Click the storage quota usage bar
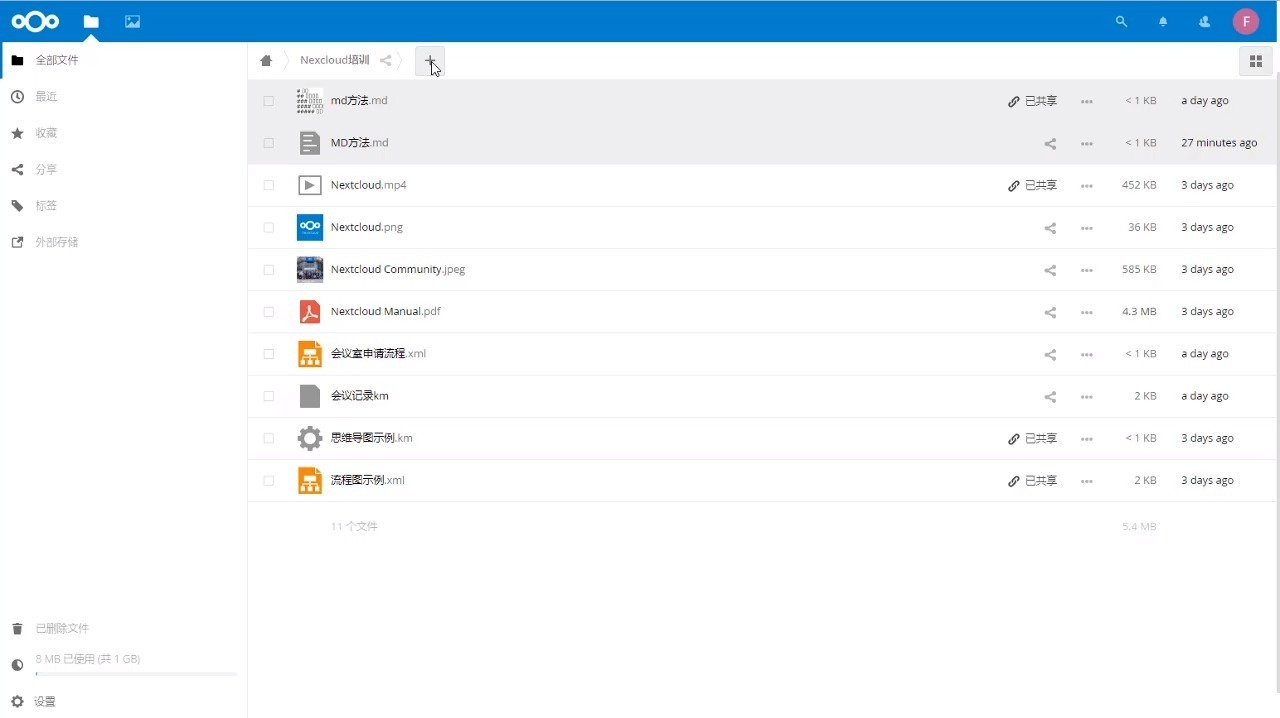This screenshot has height=718, width=1280. (x=136, y=675)
